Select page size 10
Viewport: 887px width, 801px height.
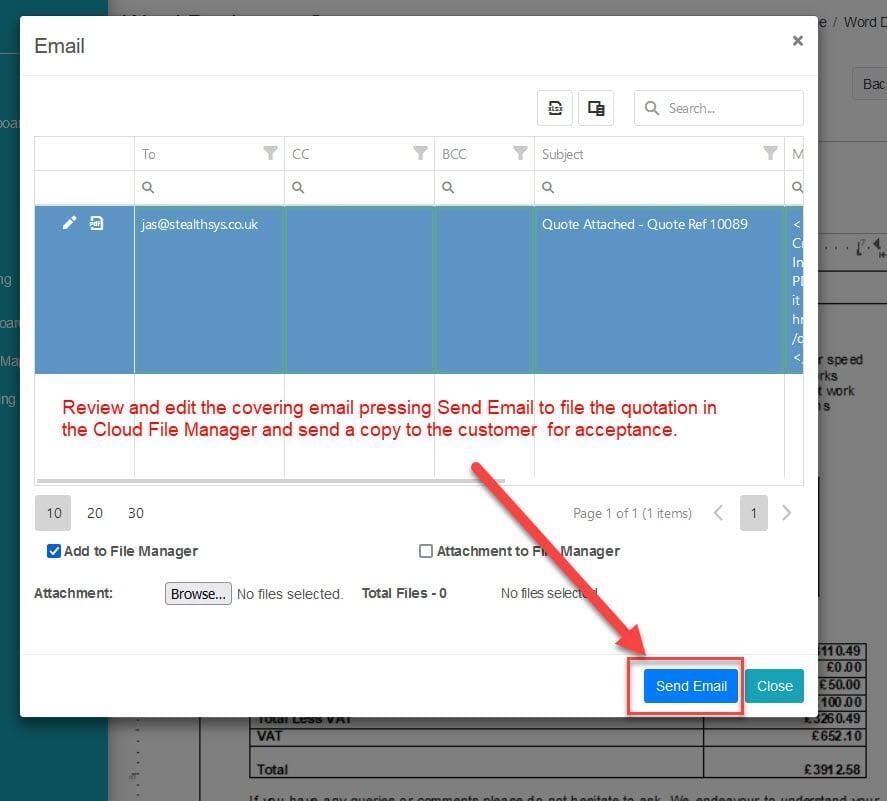point(54,513)
